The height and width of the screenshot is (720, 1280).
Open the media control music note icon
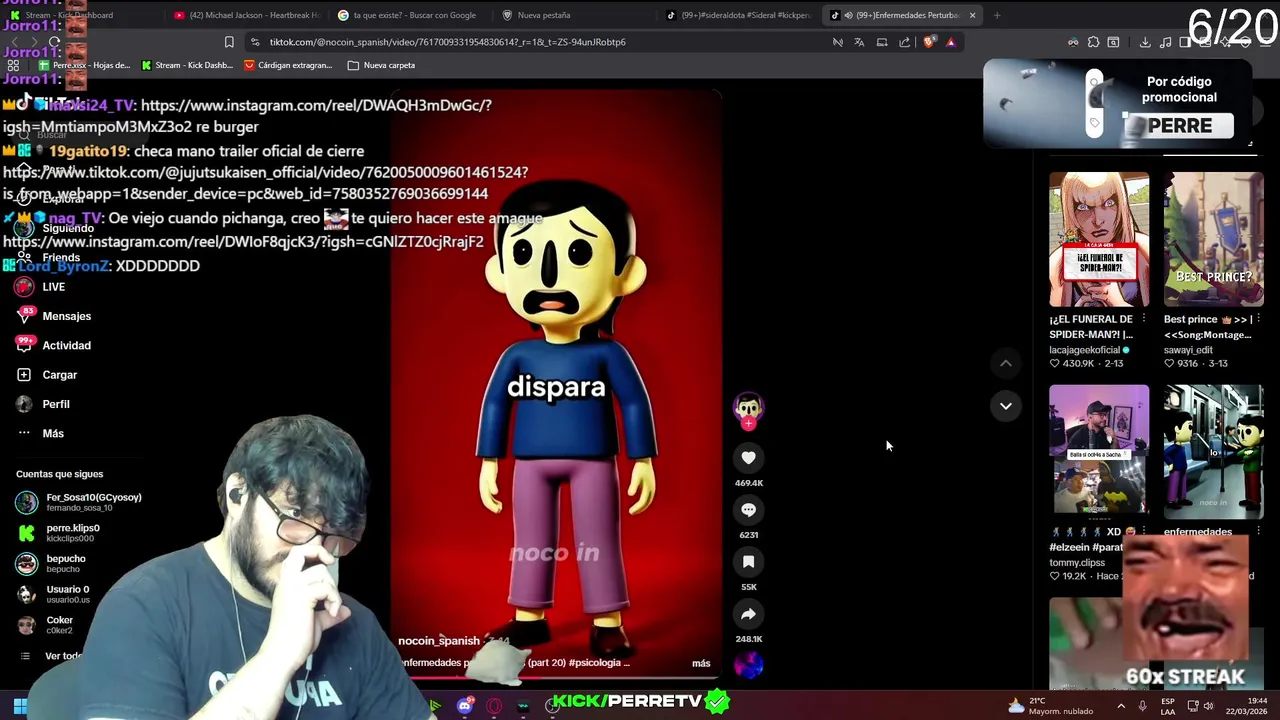click(x=1166, y=42)
